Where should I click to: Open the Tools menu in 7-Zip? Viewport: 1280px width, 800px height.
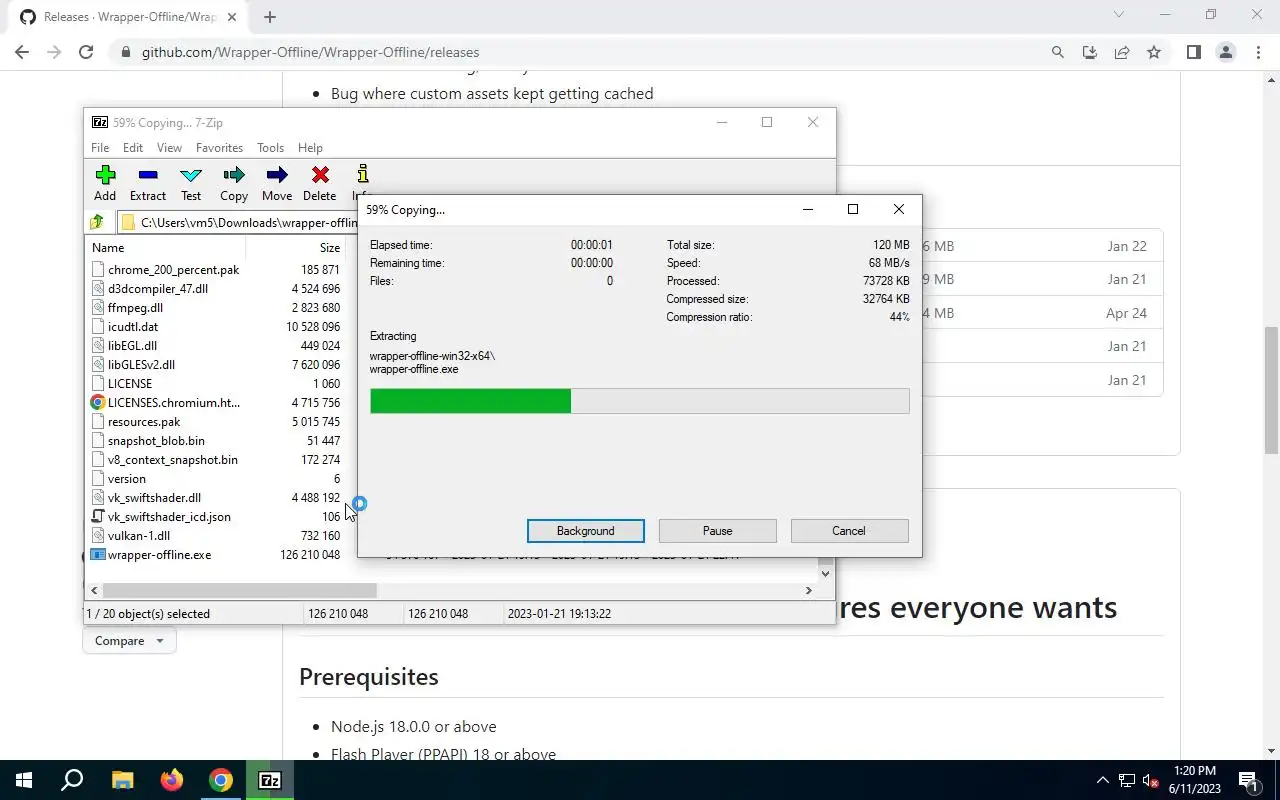270,148
